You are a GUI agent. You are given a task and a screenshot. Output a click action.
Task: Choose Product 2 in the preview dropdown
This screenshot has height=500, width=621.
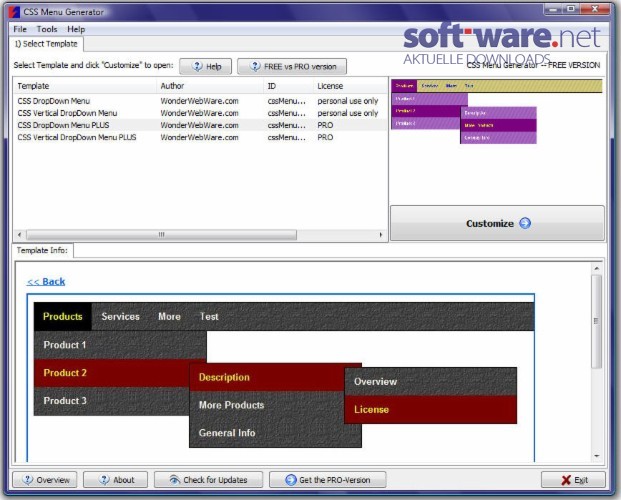112,373
